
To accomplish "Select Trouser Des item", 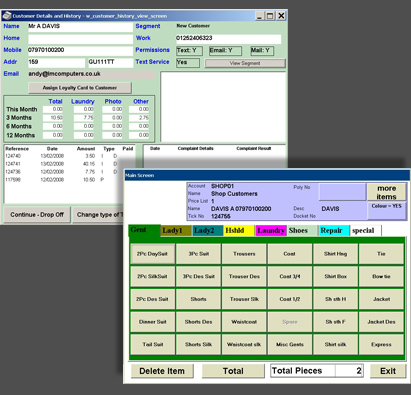I will pyautogui.click(x=244, y=277).
